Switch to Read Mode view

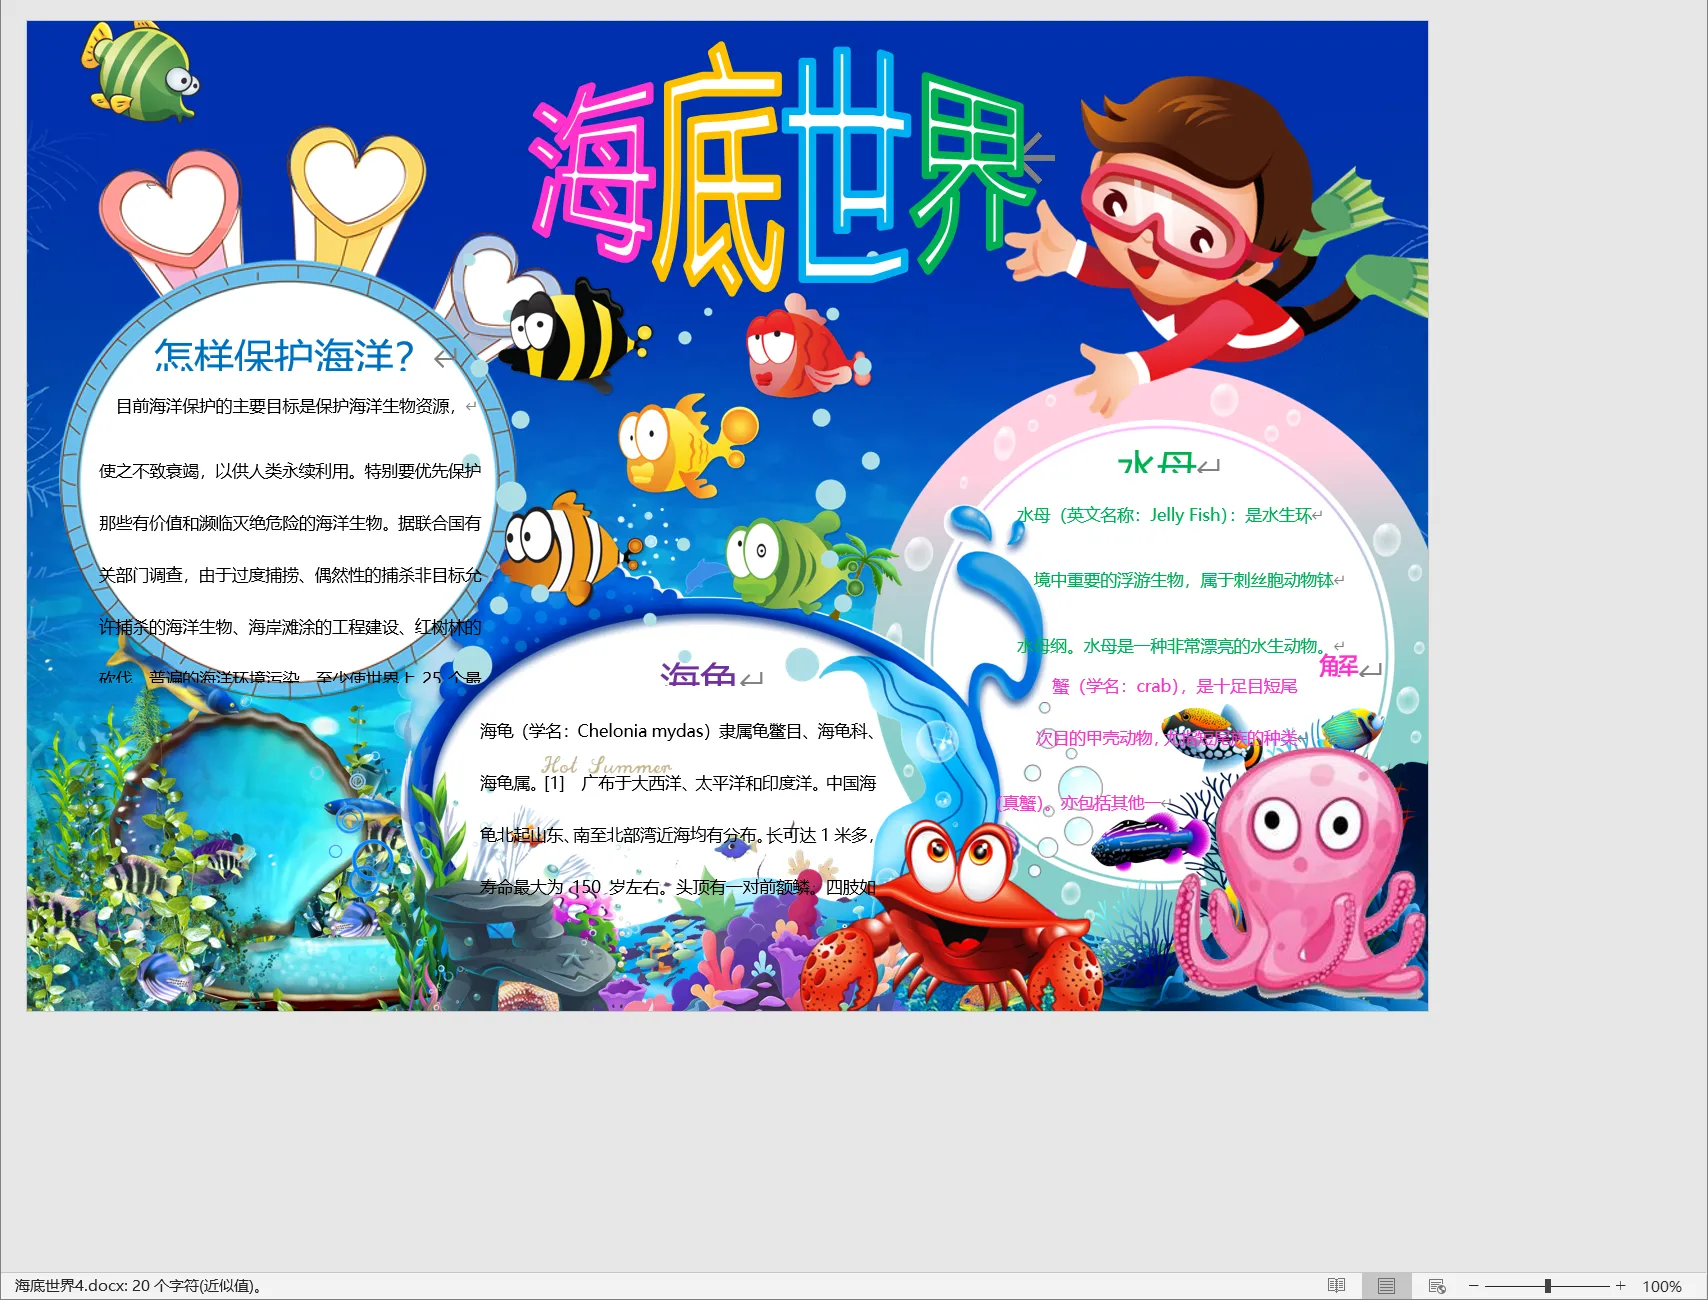tap(1336, 1286)
